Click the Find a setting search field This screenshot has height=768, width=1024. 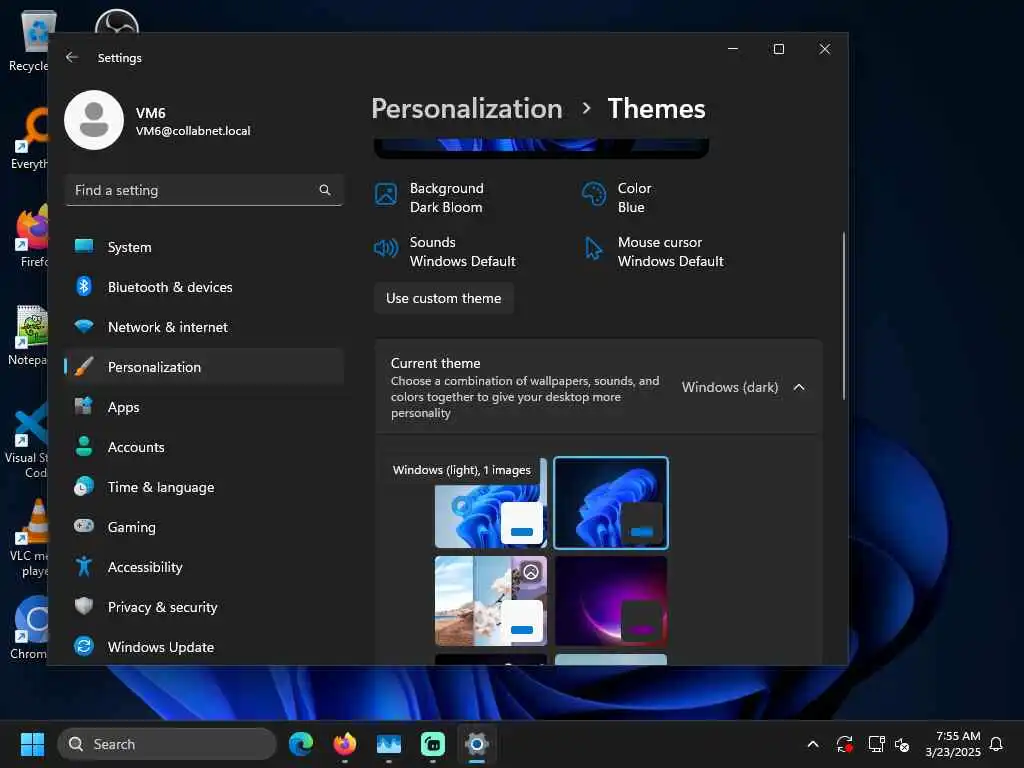204,190
